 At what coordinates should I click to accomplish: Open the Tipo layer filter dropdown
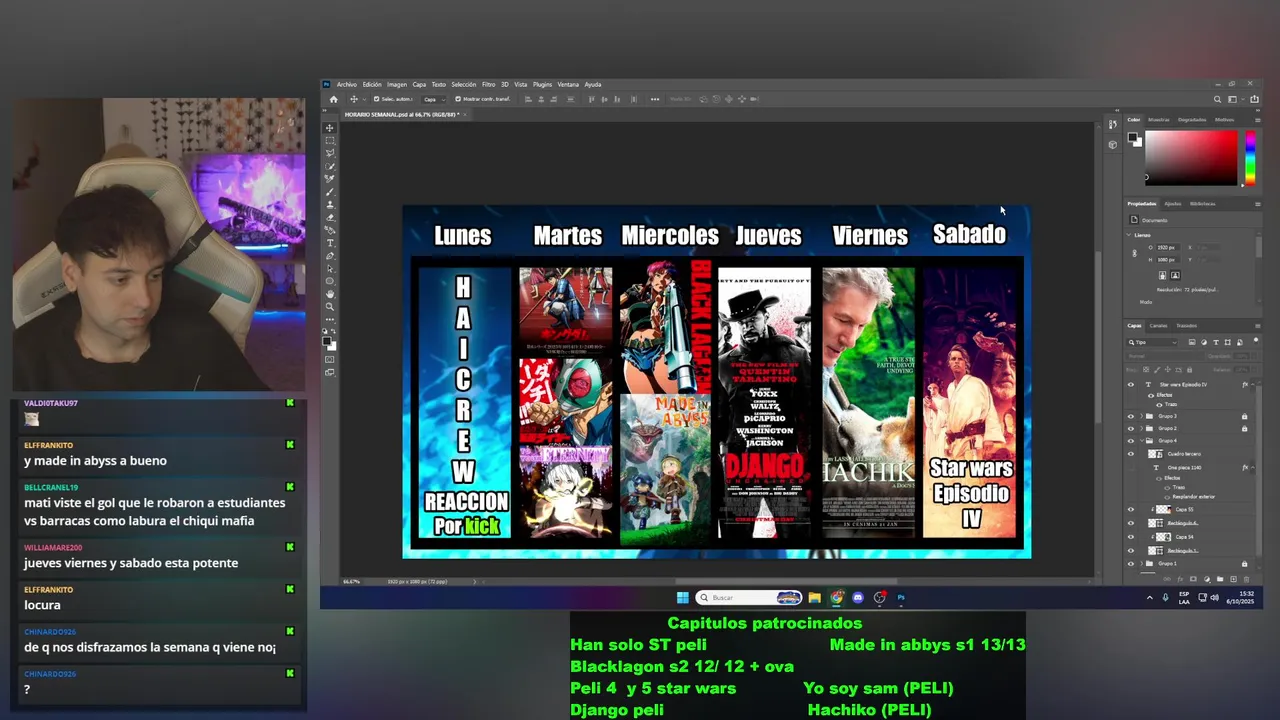pyautogui.click(x=1154, y=342)
